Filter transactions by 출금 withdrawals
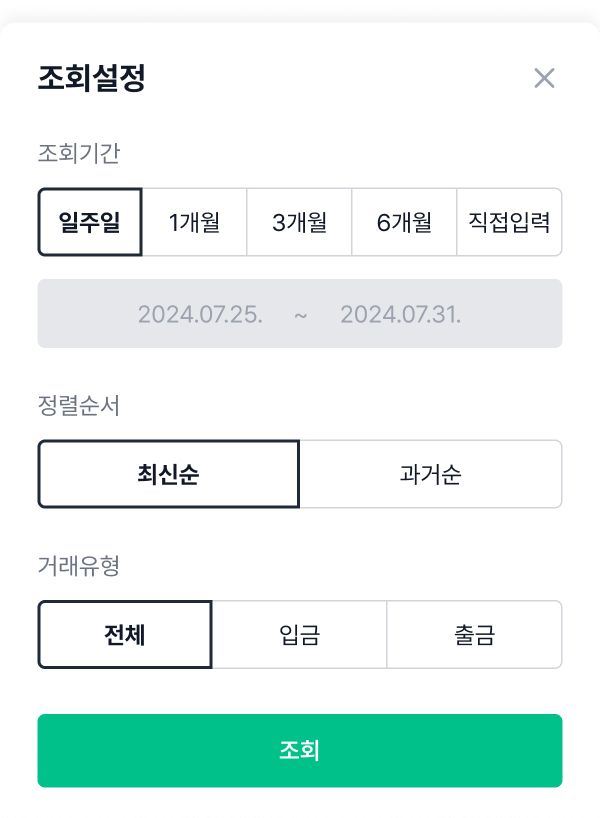Screen dimensions: 600x818 point(474,633)
